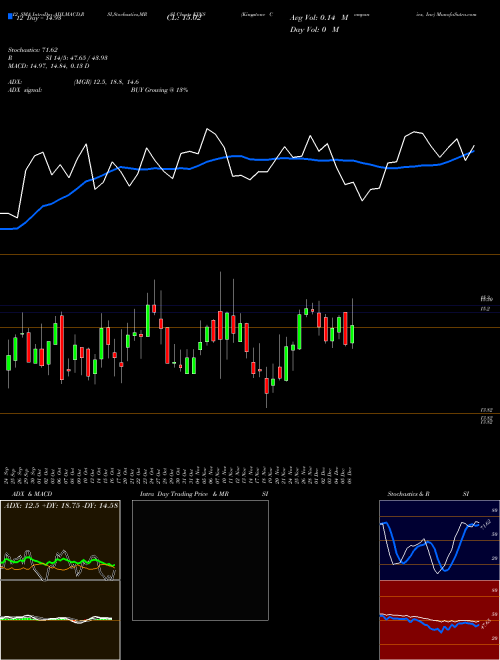Click the MACD: 14.97, 14.84, 0.13 line
500x660 pixels.
coord(48,66)
